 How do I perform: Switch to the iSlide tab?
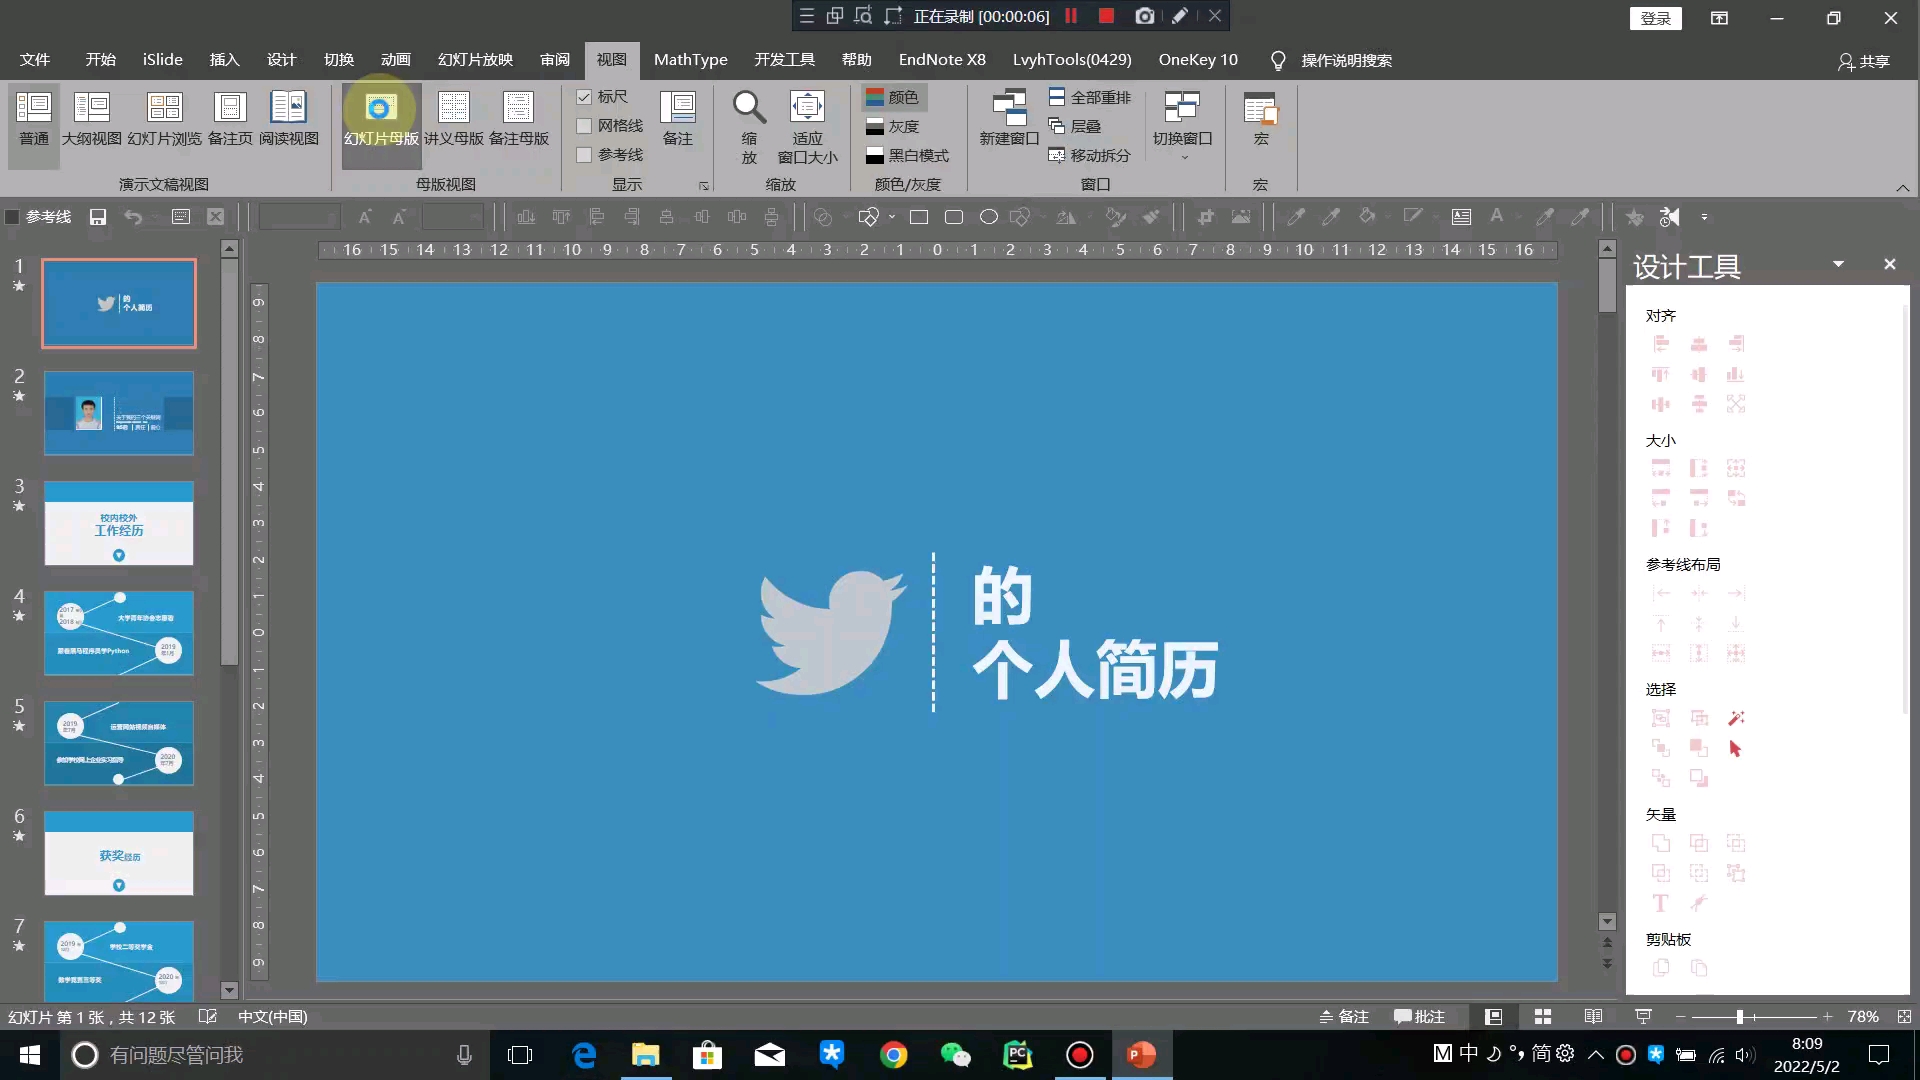point(162,60)
